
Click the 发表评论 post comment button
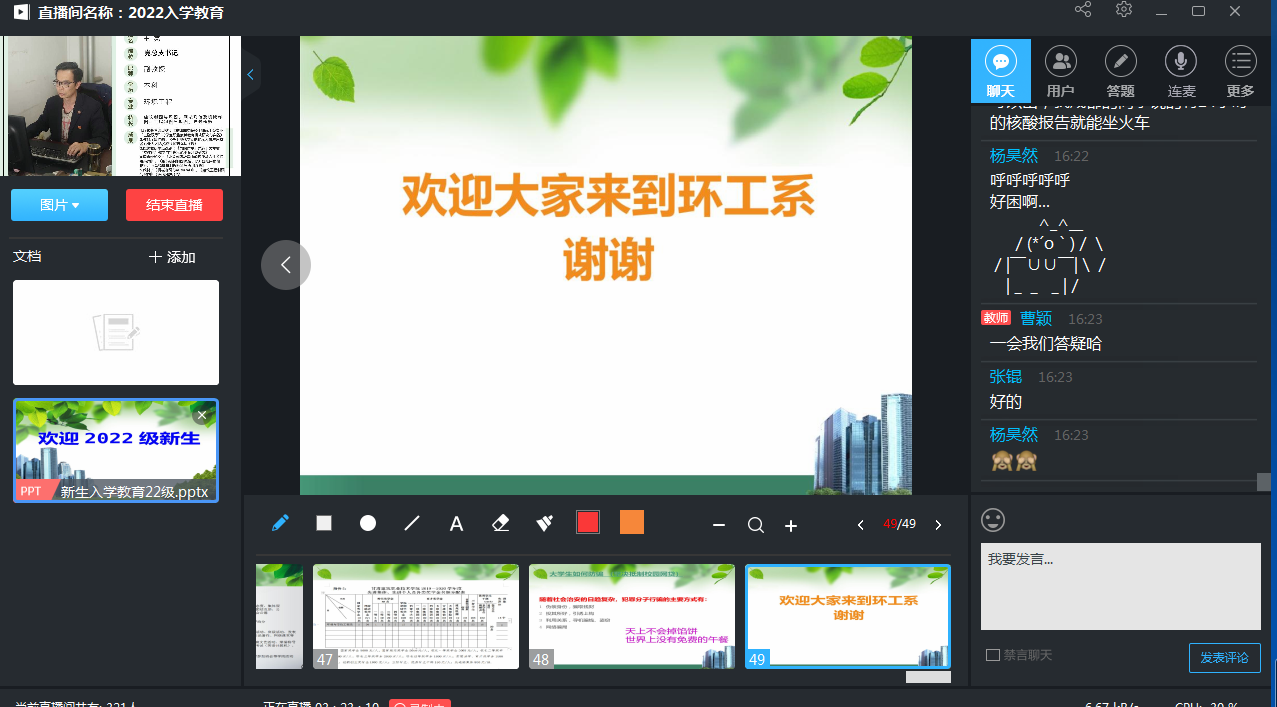click(x=1224, y=658)
